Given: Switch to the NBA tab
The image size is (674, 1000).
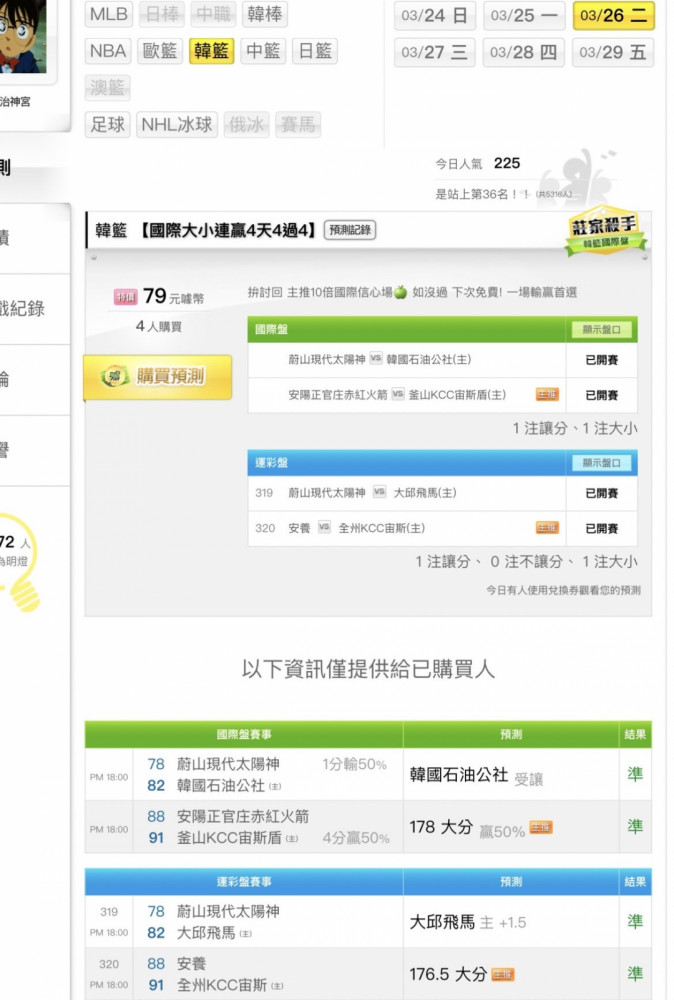Looking at the screenshot, I should [108, 51].
